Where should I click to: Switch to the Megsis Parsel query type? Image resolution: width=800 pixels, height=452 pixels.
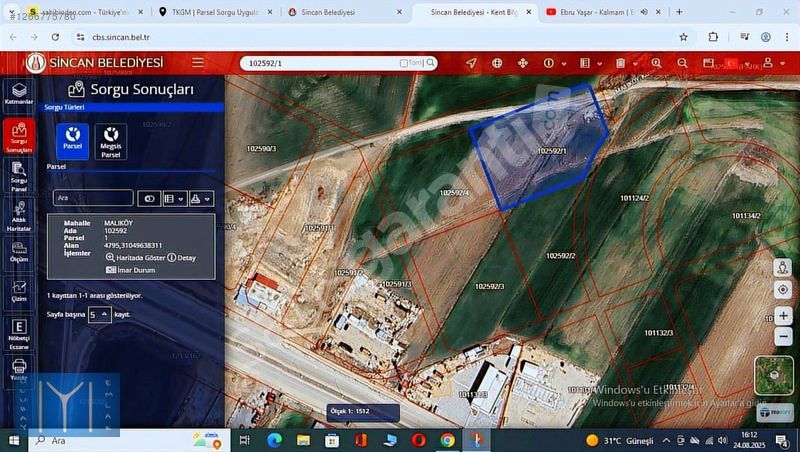click(x=110, y=142)
